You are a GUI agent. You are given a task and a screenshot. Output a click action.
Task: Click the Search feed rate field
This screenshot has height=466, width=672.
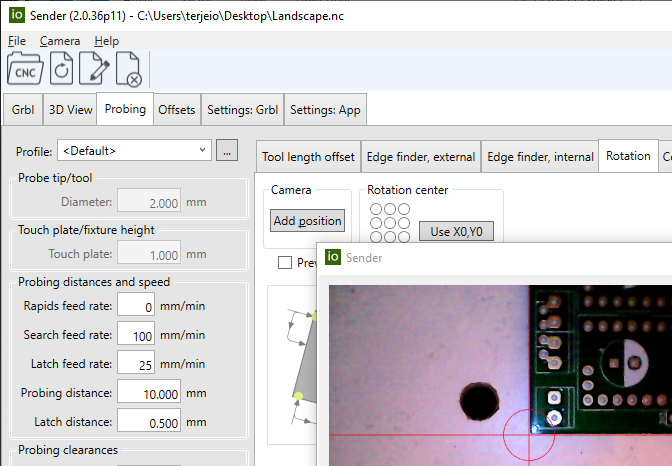click(136, 334)
